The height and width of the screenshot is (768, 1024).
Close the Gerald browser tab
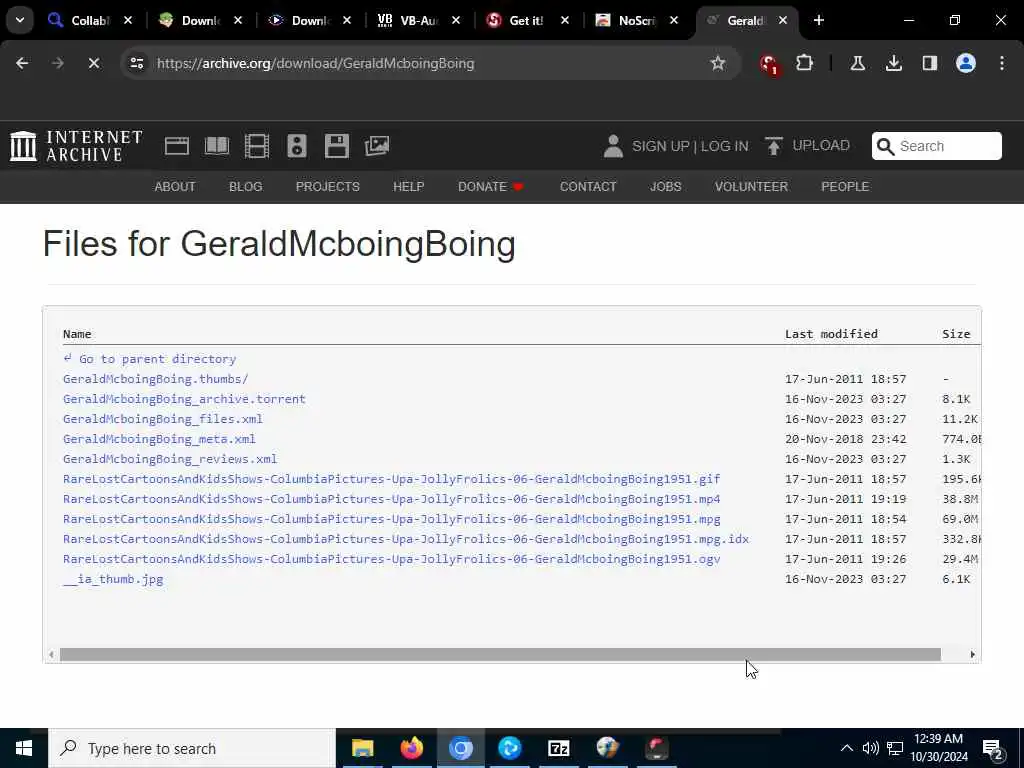782,20
